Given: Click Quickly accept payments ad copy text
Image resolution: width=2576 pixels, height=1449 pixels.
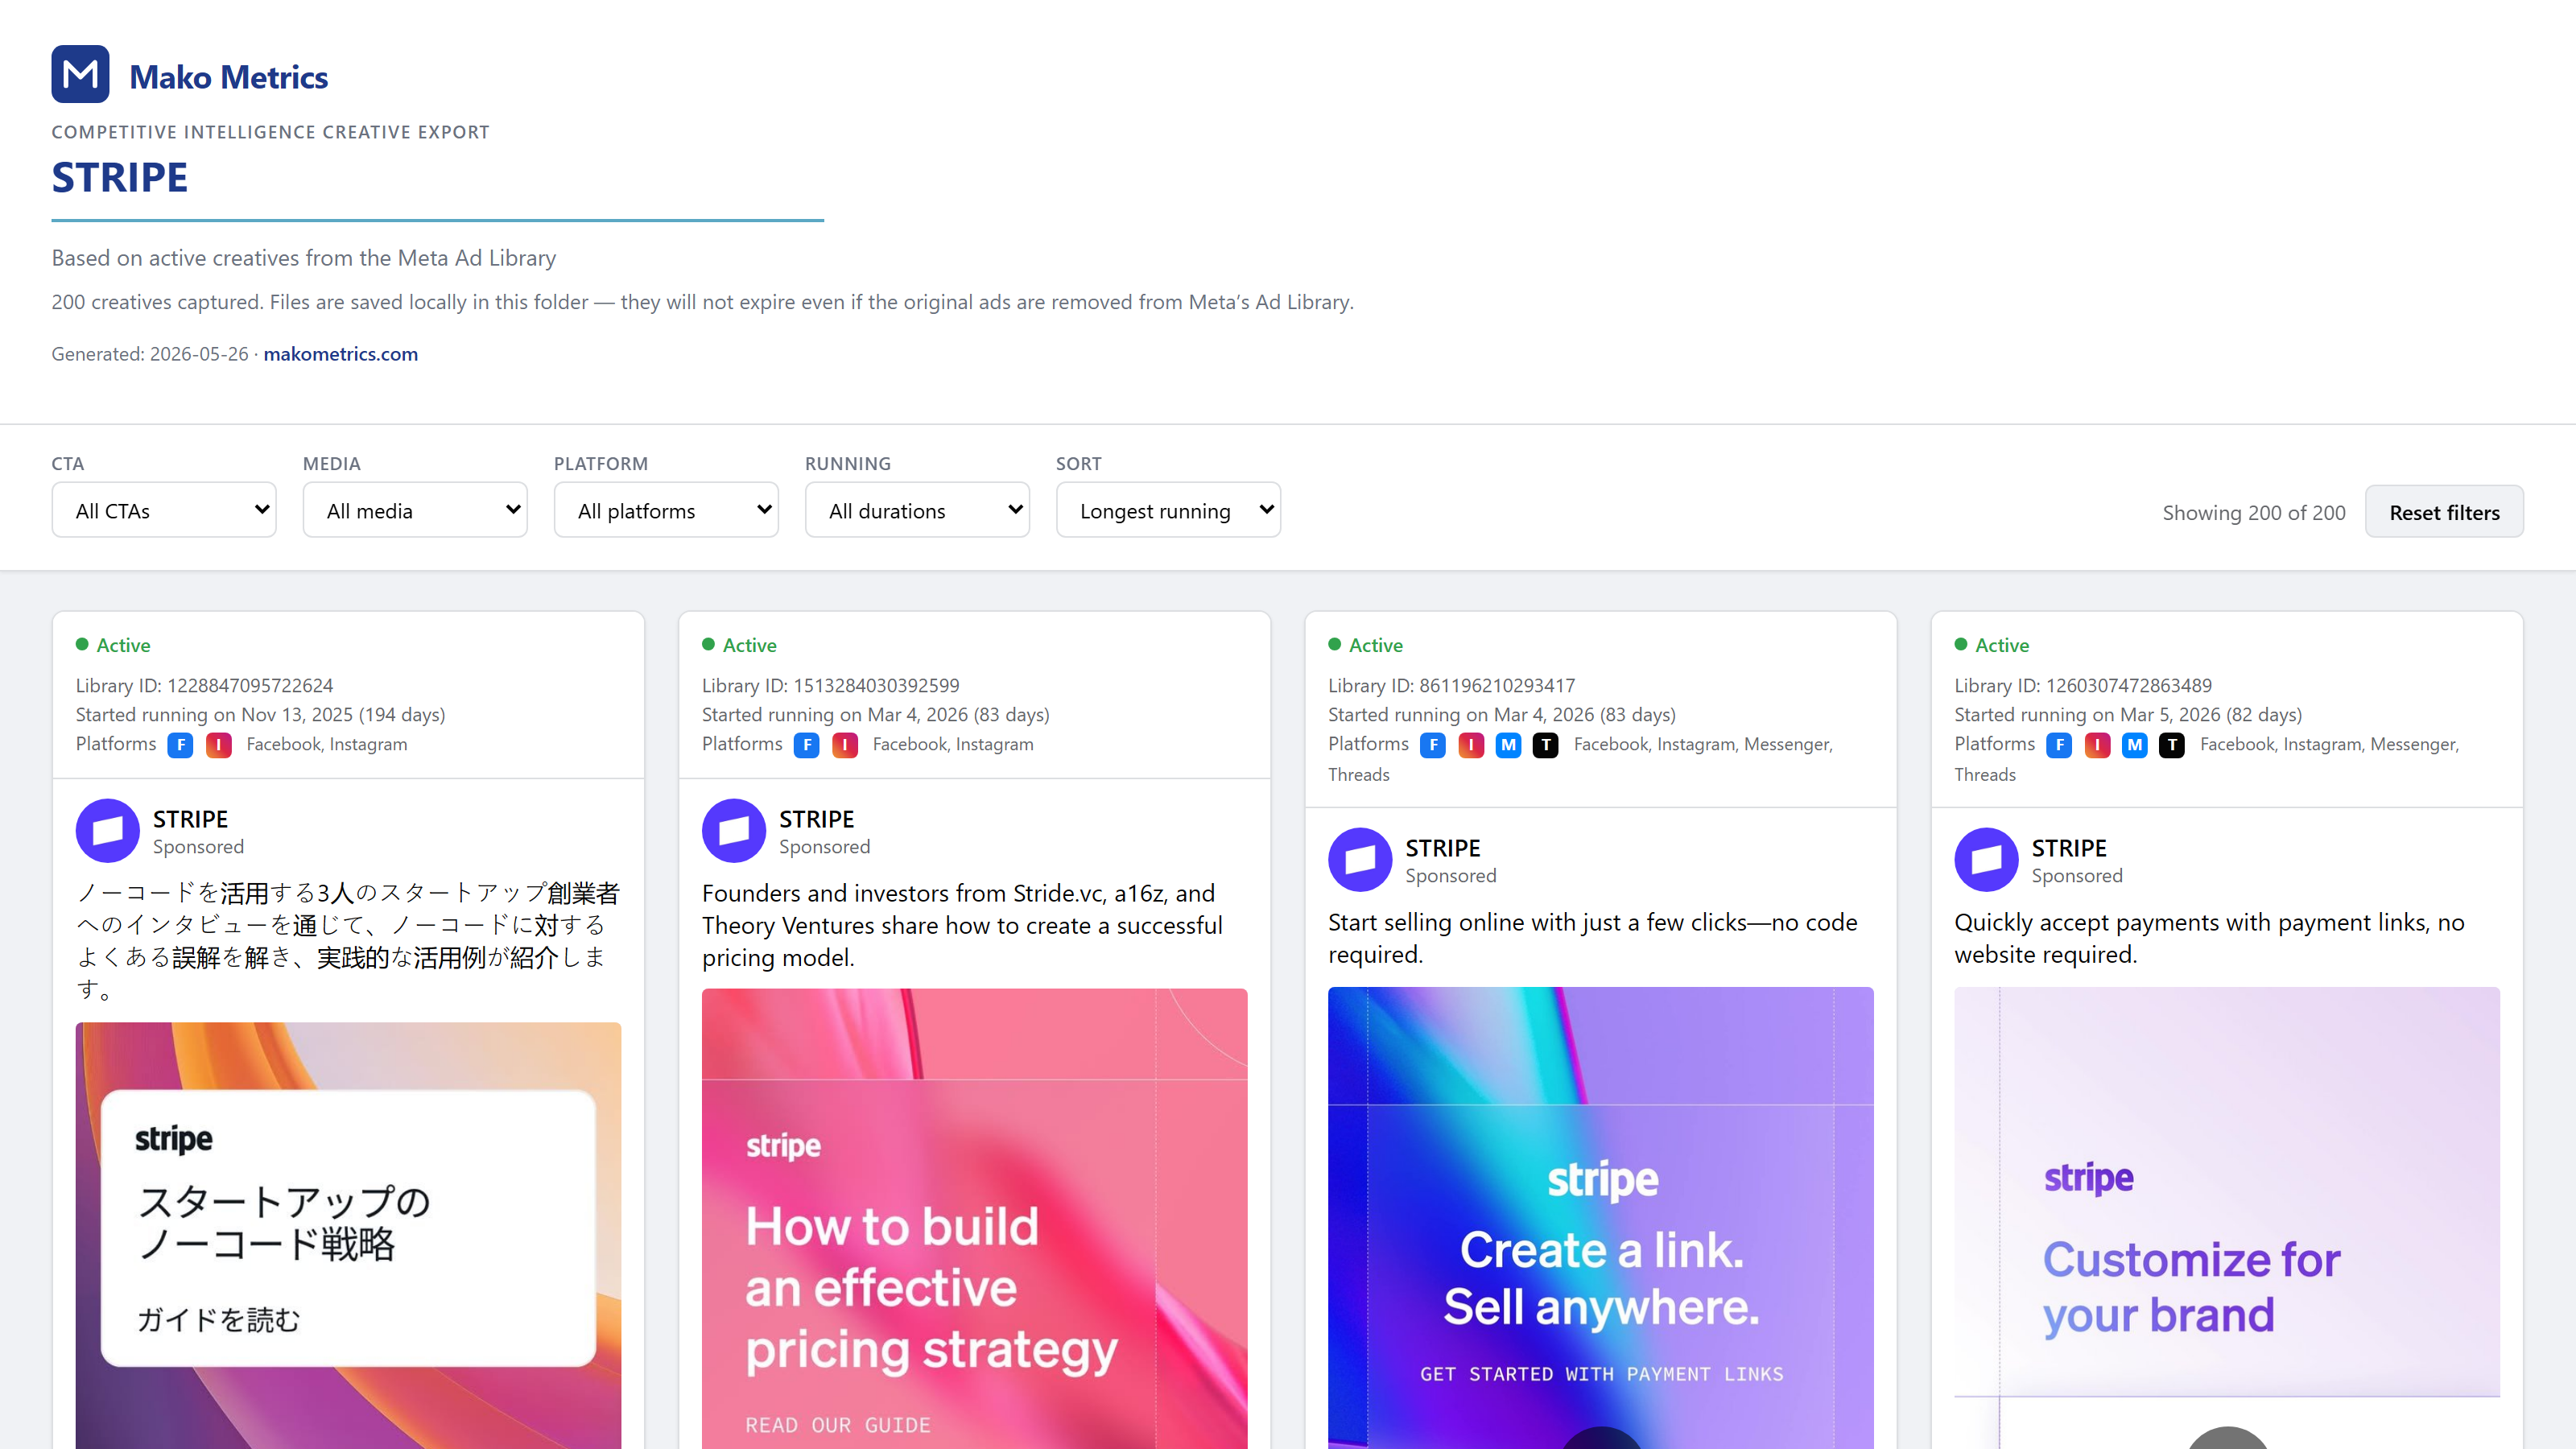Looking at the screenshot, I should (x=2209, y=938).
